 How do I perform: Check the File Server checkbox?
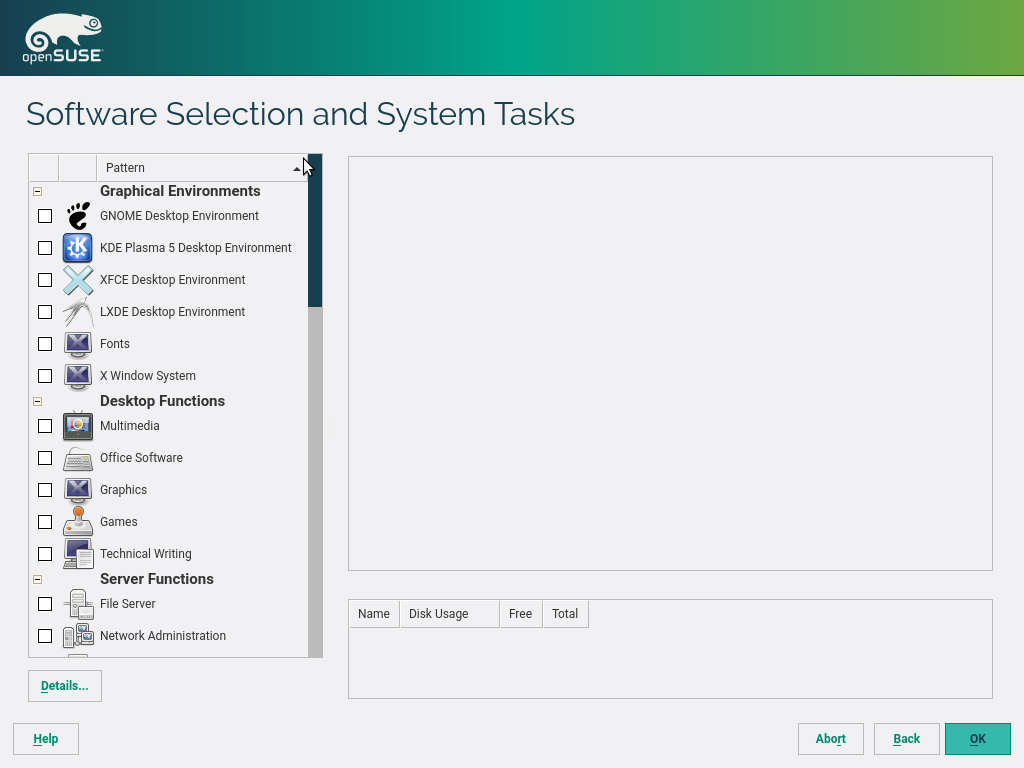pyautogui.click(x=45, y=604)
